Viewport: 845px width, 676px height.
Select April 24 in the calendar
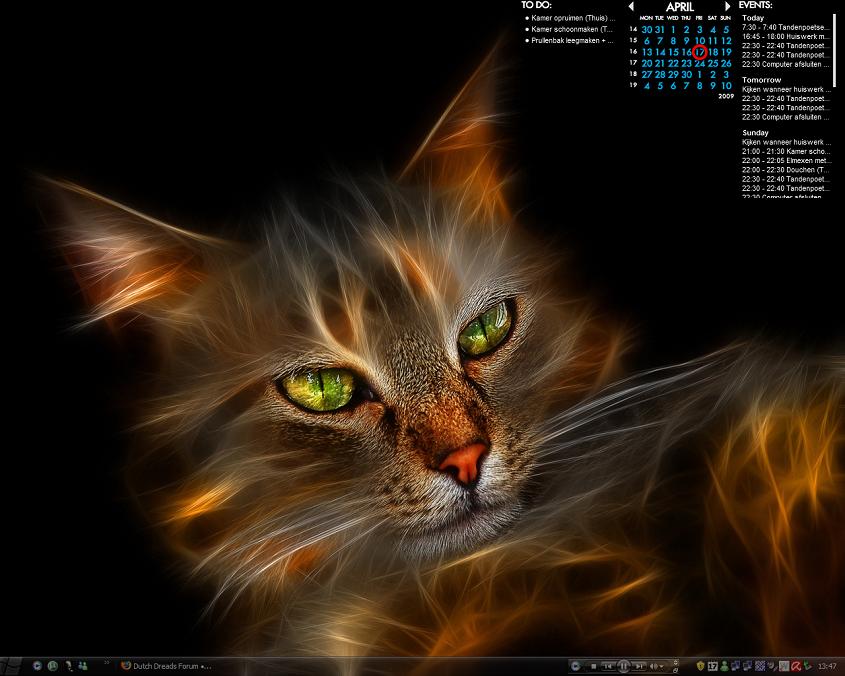coord(699,64)
